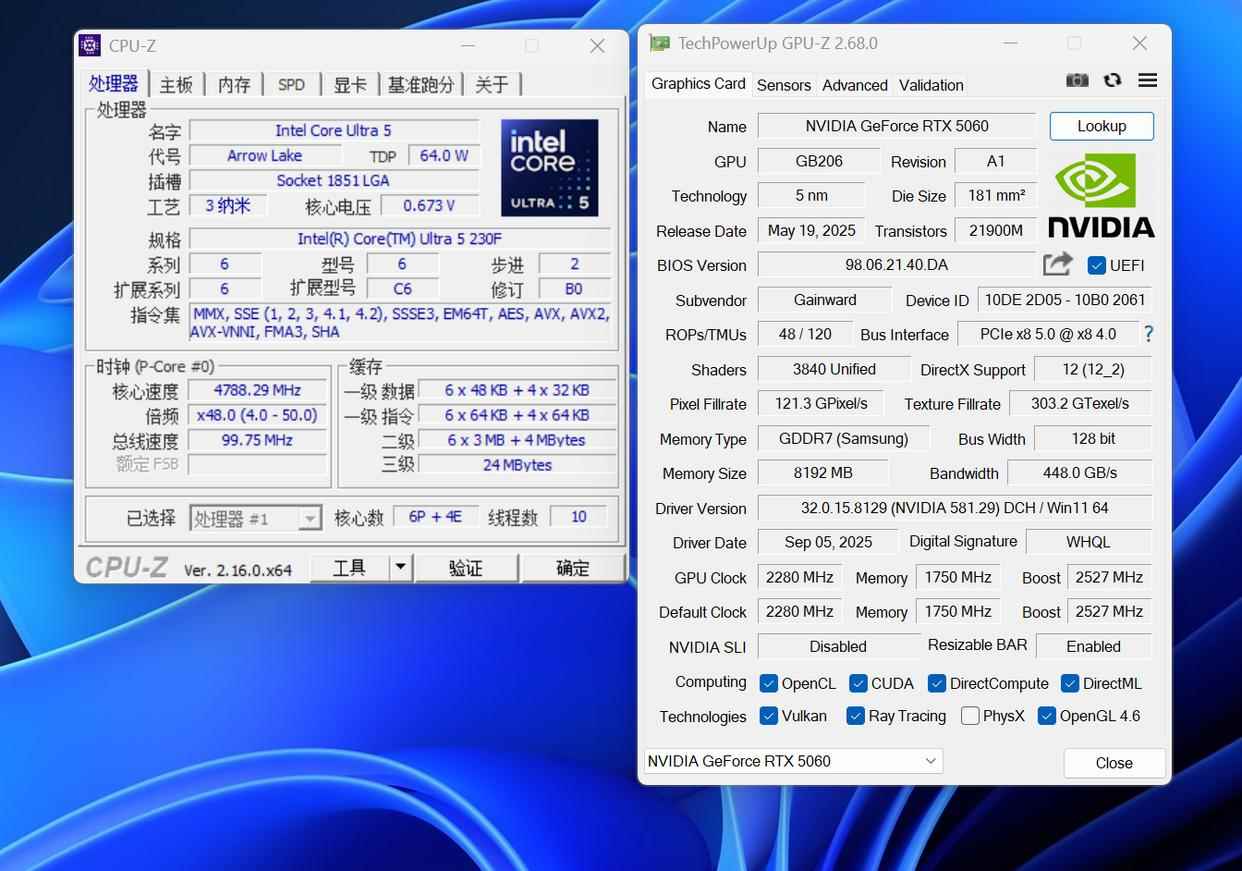Screen dimensions: 1242x871
Task: Click the Socket 1851 LGA value
Action: (x=333, y=181)
